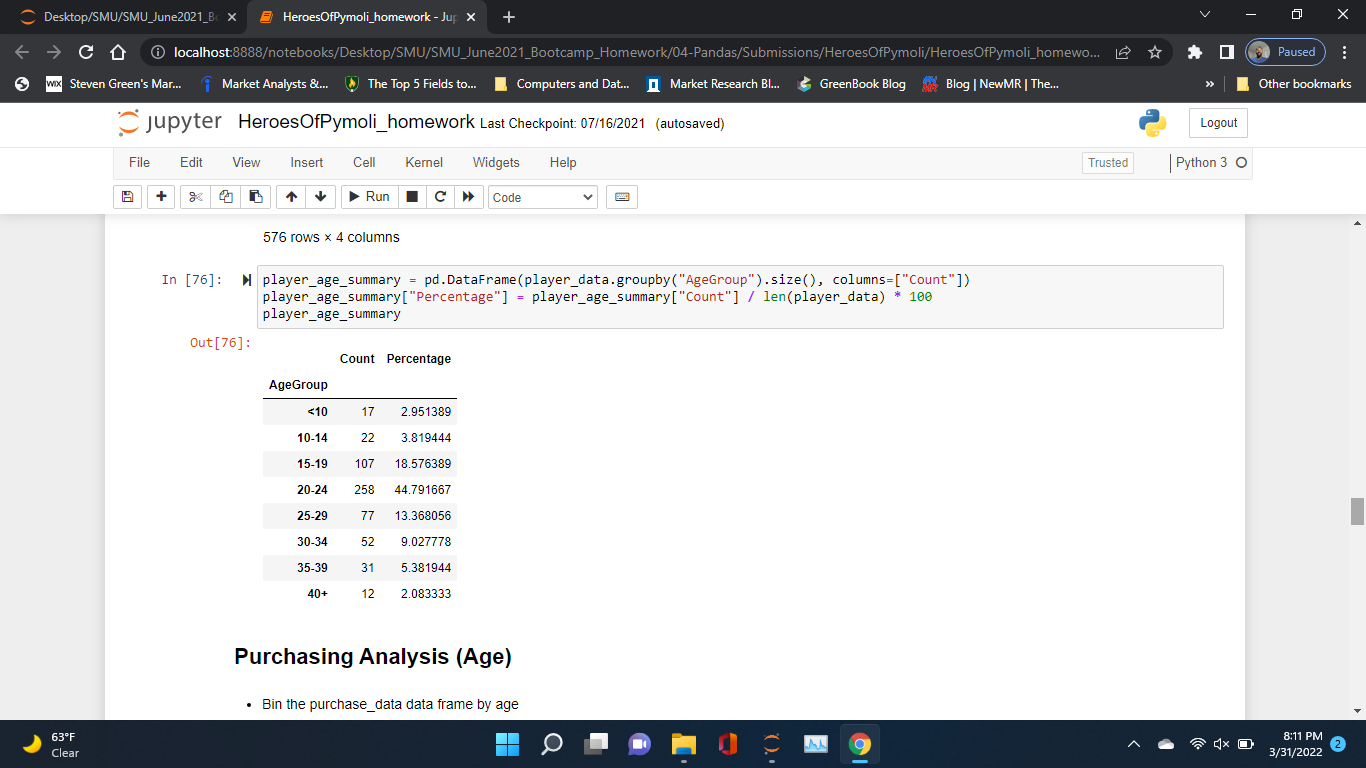Screen dimensions: 1366x768
Task: Open the Widgets menu
Action: click(x=496, y=162)
